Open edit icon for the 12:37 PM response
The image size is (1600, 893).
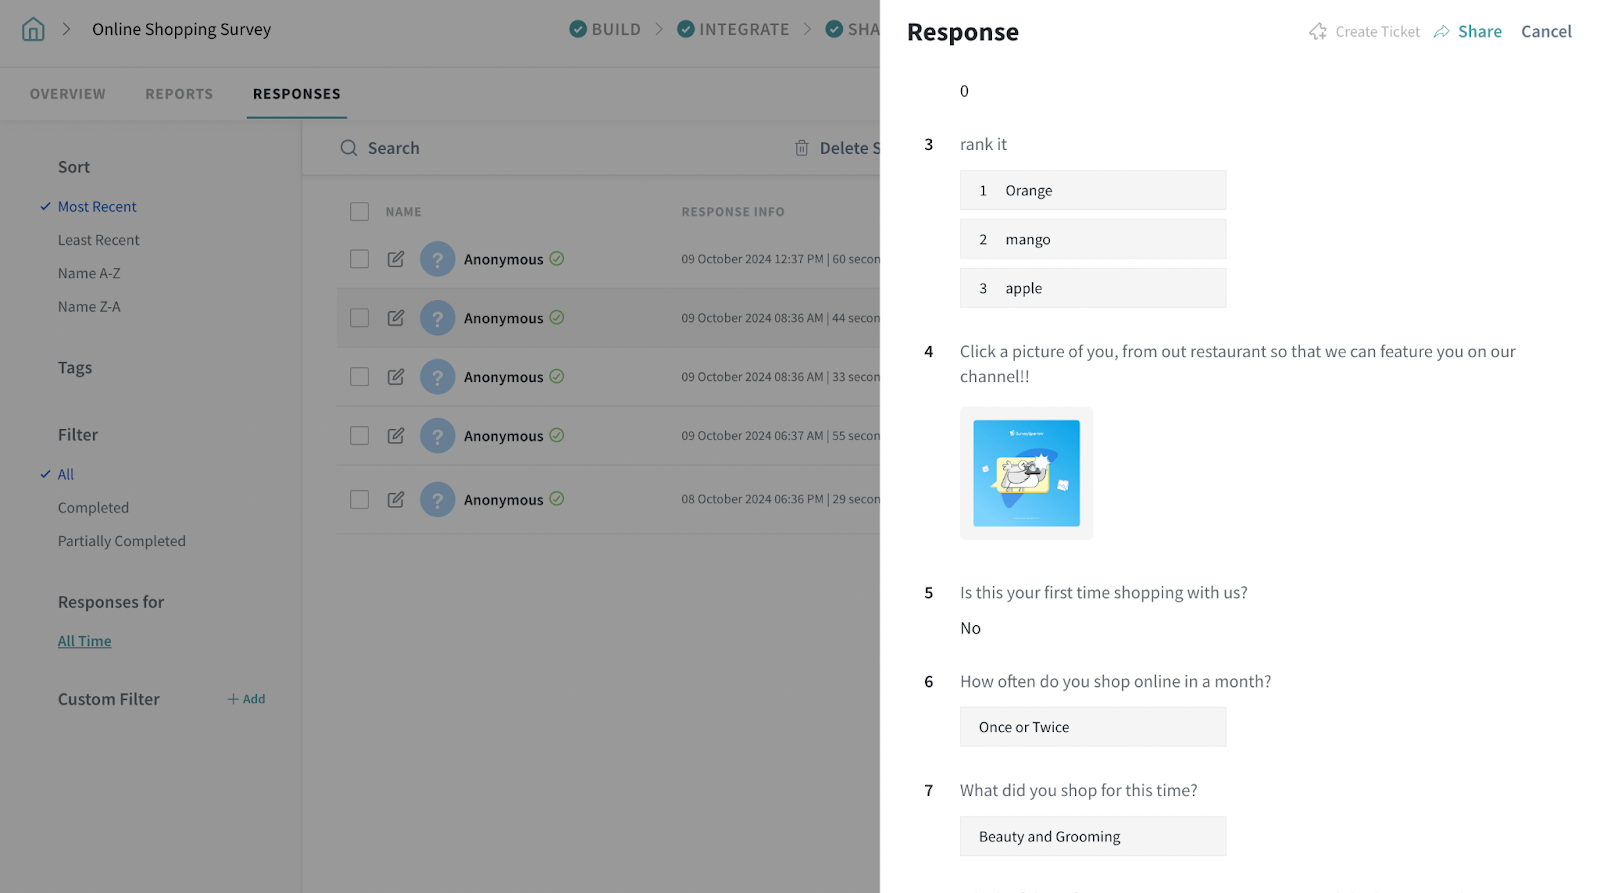(x=396, y=259)
